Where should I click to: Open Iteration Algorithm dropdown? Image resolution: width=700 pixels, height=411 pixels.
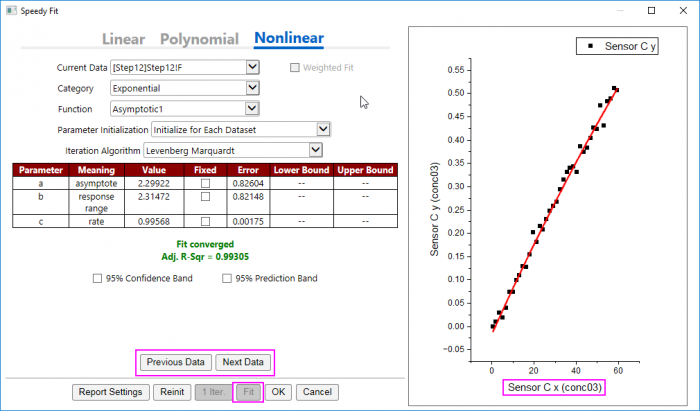coord(315,150)
